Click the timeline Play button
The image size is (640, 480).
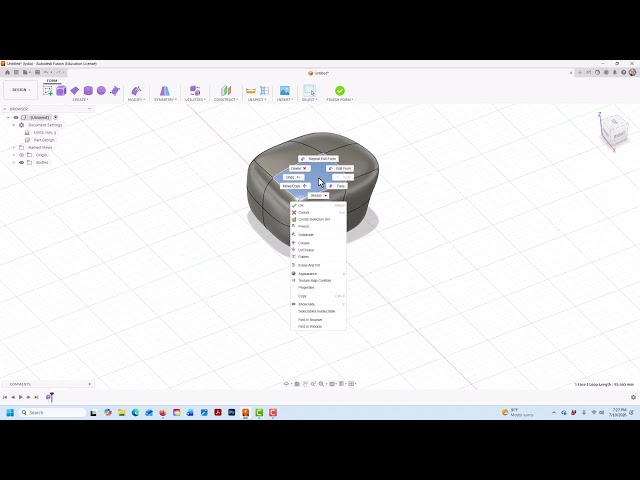20,397
